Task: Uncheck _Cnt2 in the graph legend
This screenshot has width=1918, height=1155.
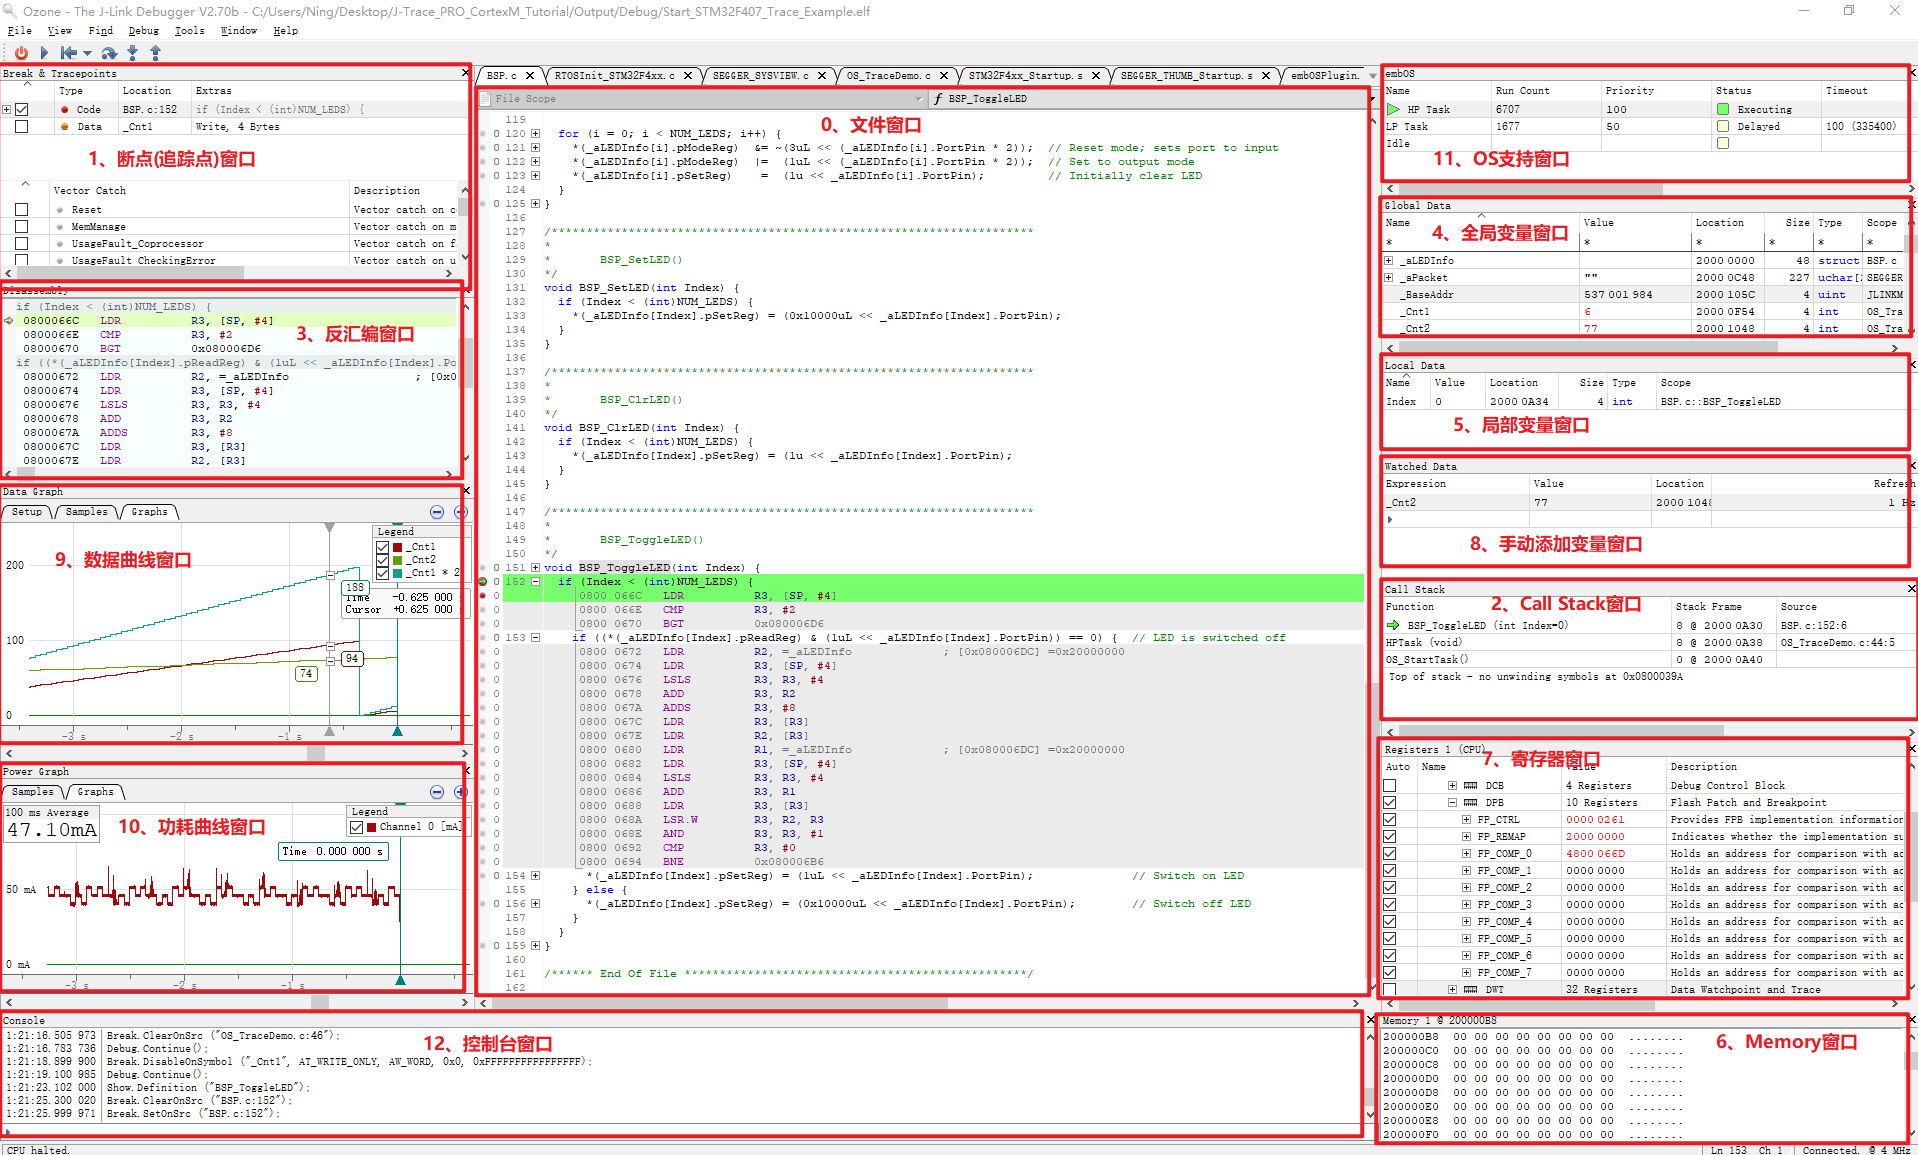Action: tap(383, 560)
